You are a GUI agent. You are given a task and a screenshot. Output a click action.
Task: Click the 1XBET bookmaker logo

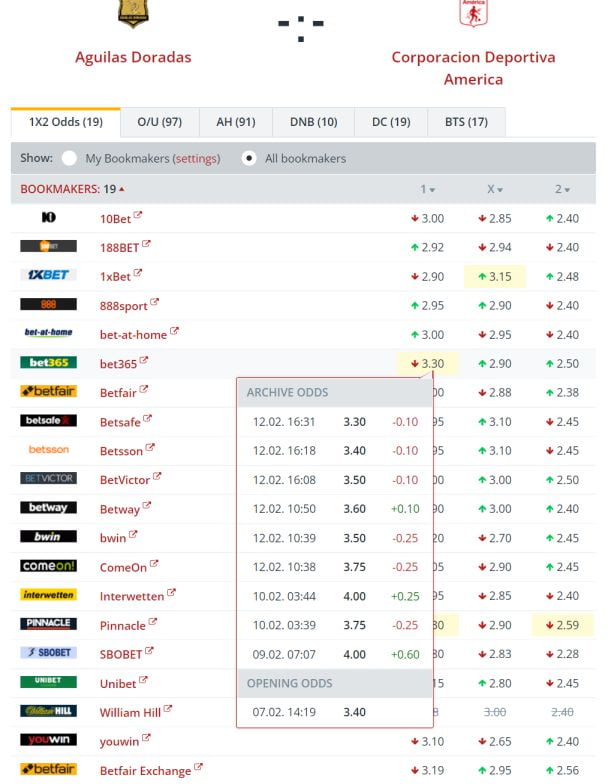click(48, 275)
